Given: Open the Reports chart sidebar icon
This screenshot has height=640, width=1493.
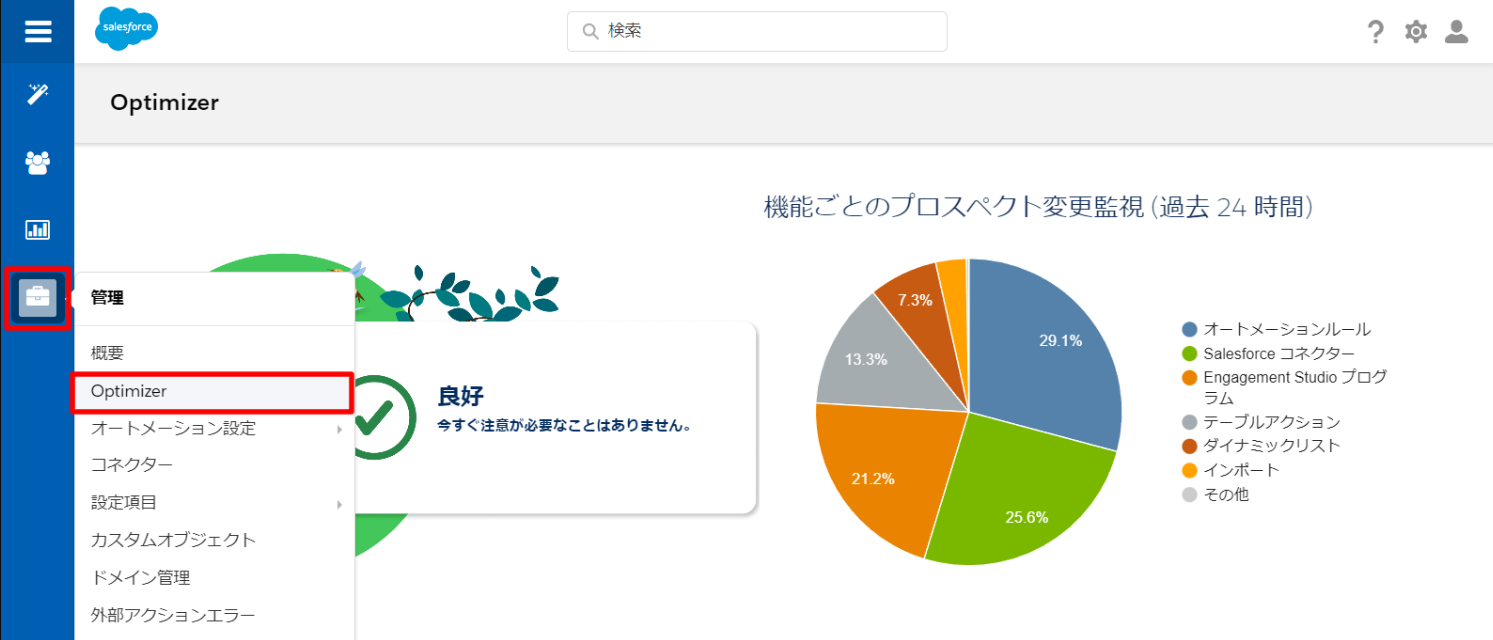Looking at the screenshot, I should click(x=37, y=230).
